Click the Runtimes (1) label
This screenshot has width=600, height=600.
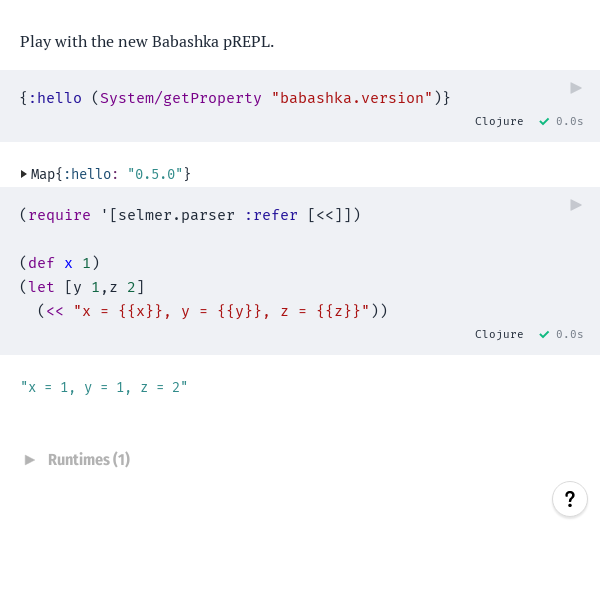tap(89, 460)
